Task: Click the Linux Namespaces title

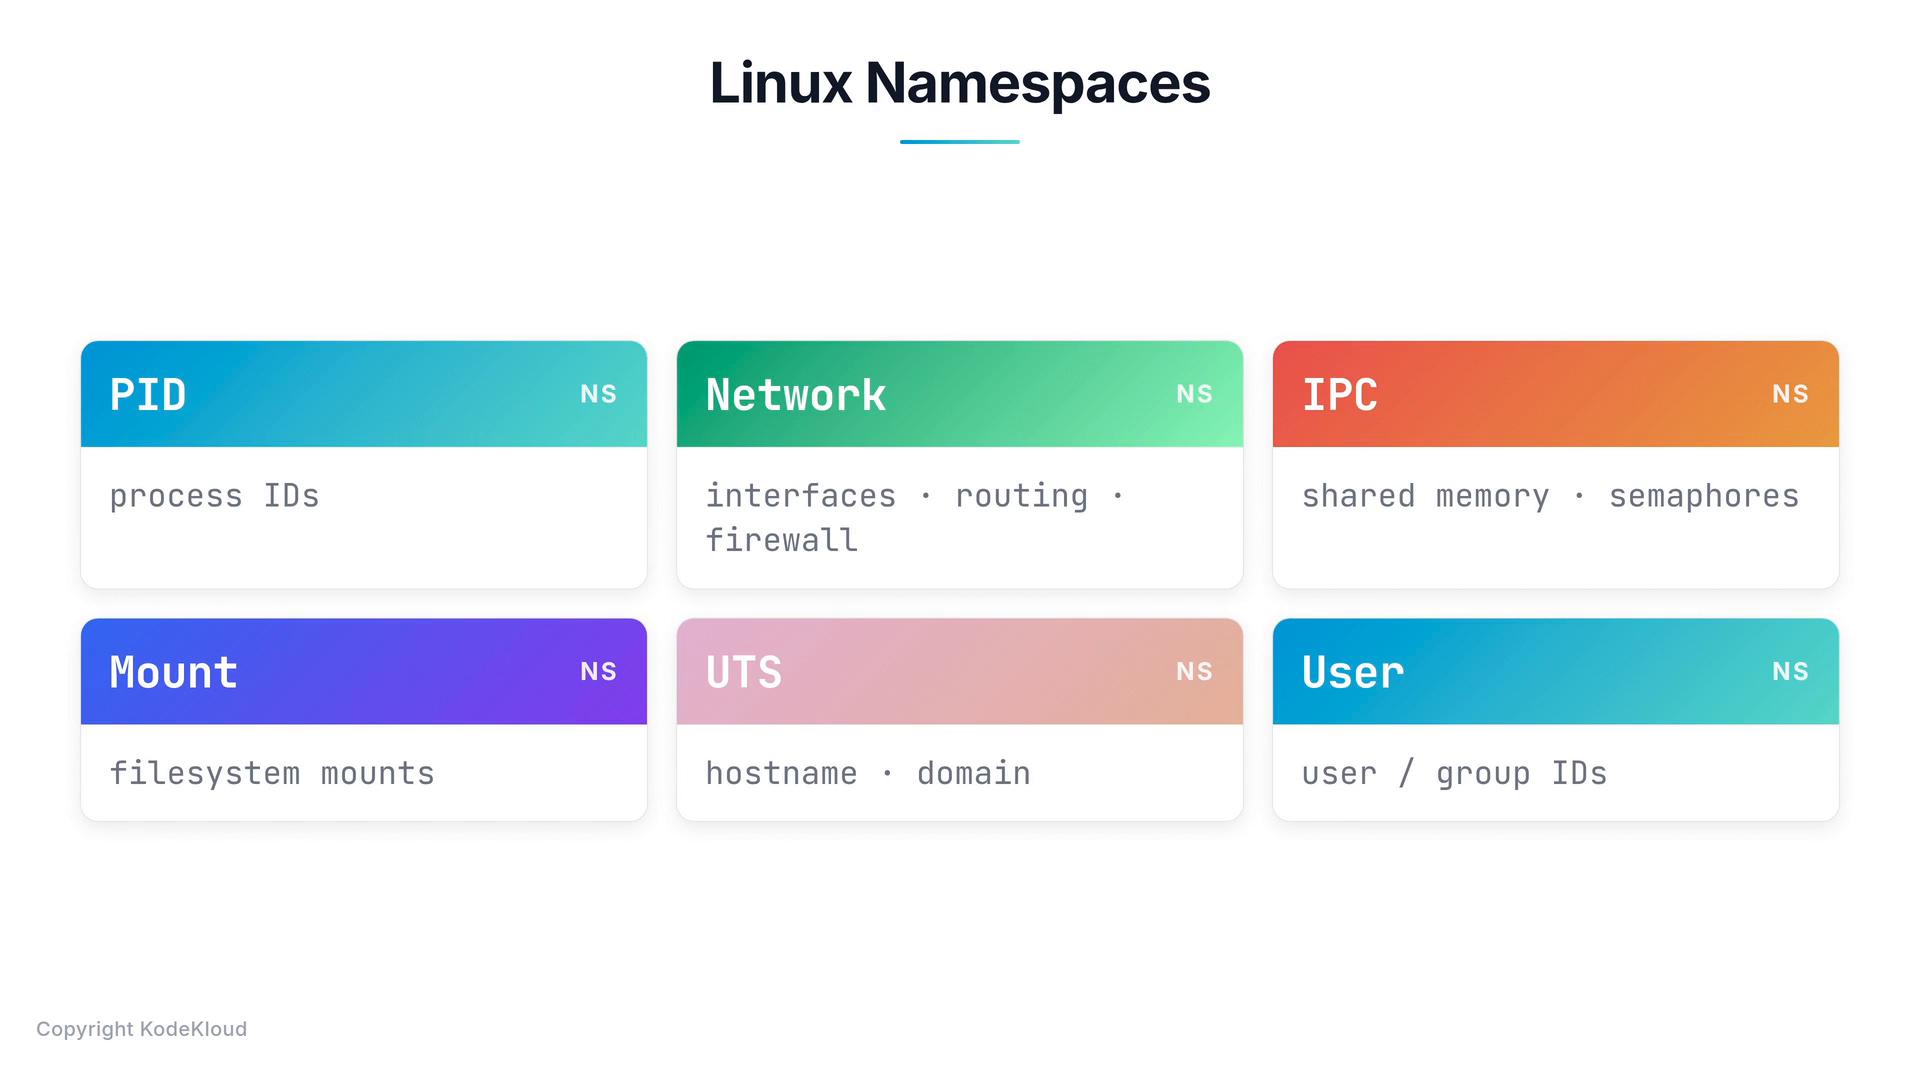Action: 960,83
